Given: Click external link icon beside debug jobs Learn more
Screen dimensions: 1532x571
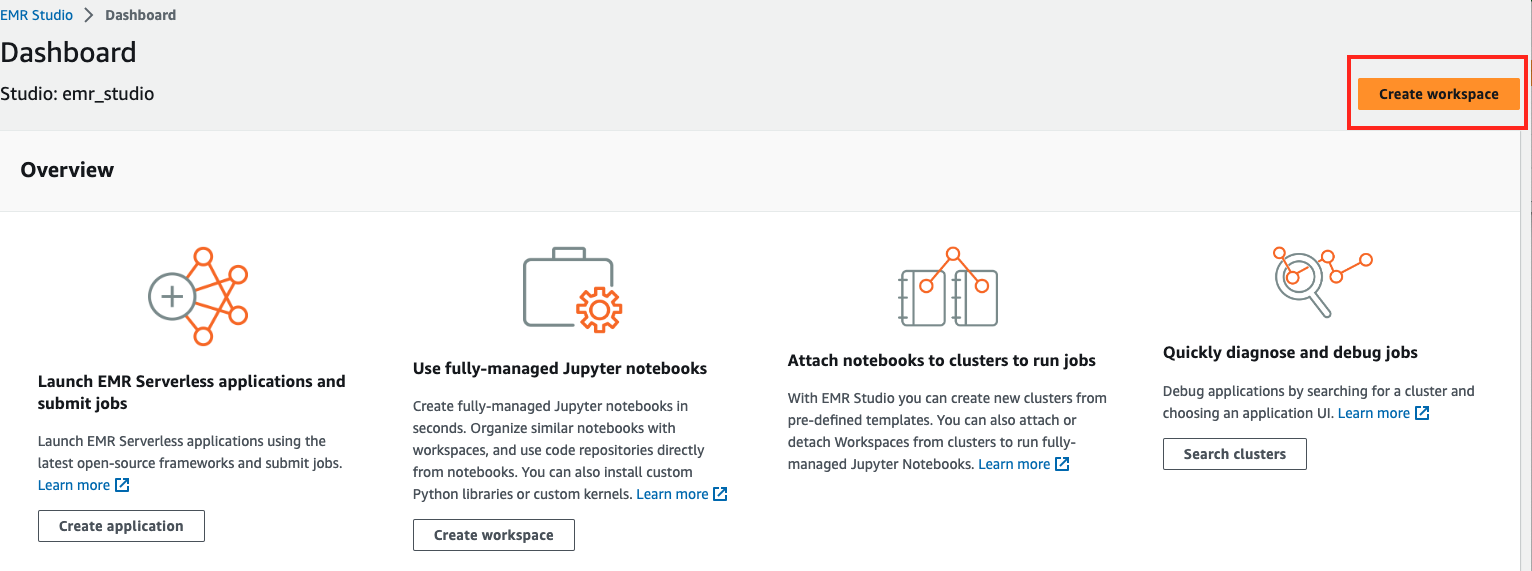Looking at the screenshot, I should click(x=1422, y=413).
